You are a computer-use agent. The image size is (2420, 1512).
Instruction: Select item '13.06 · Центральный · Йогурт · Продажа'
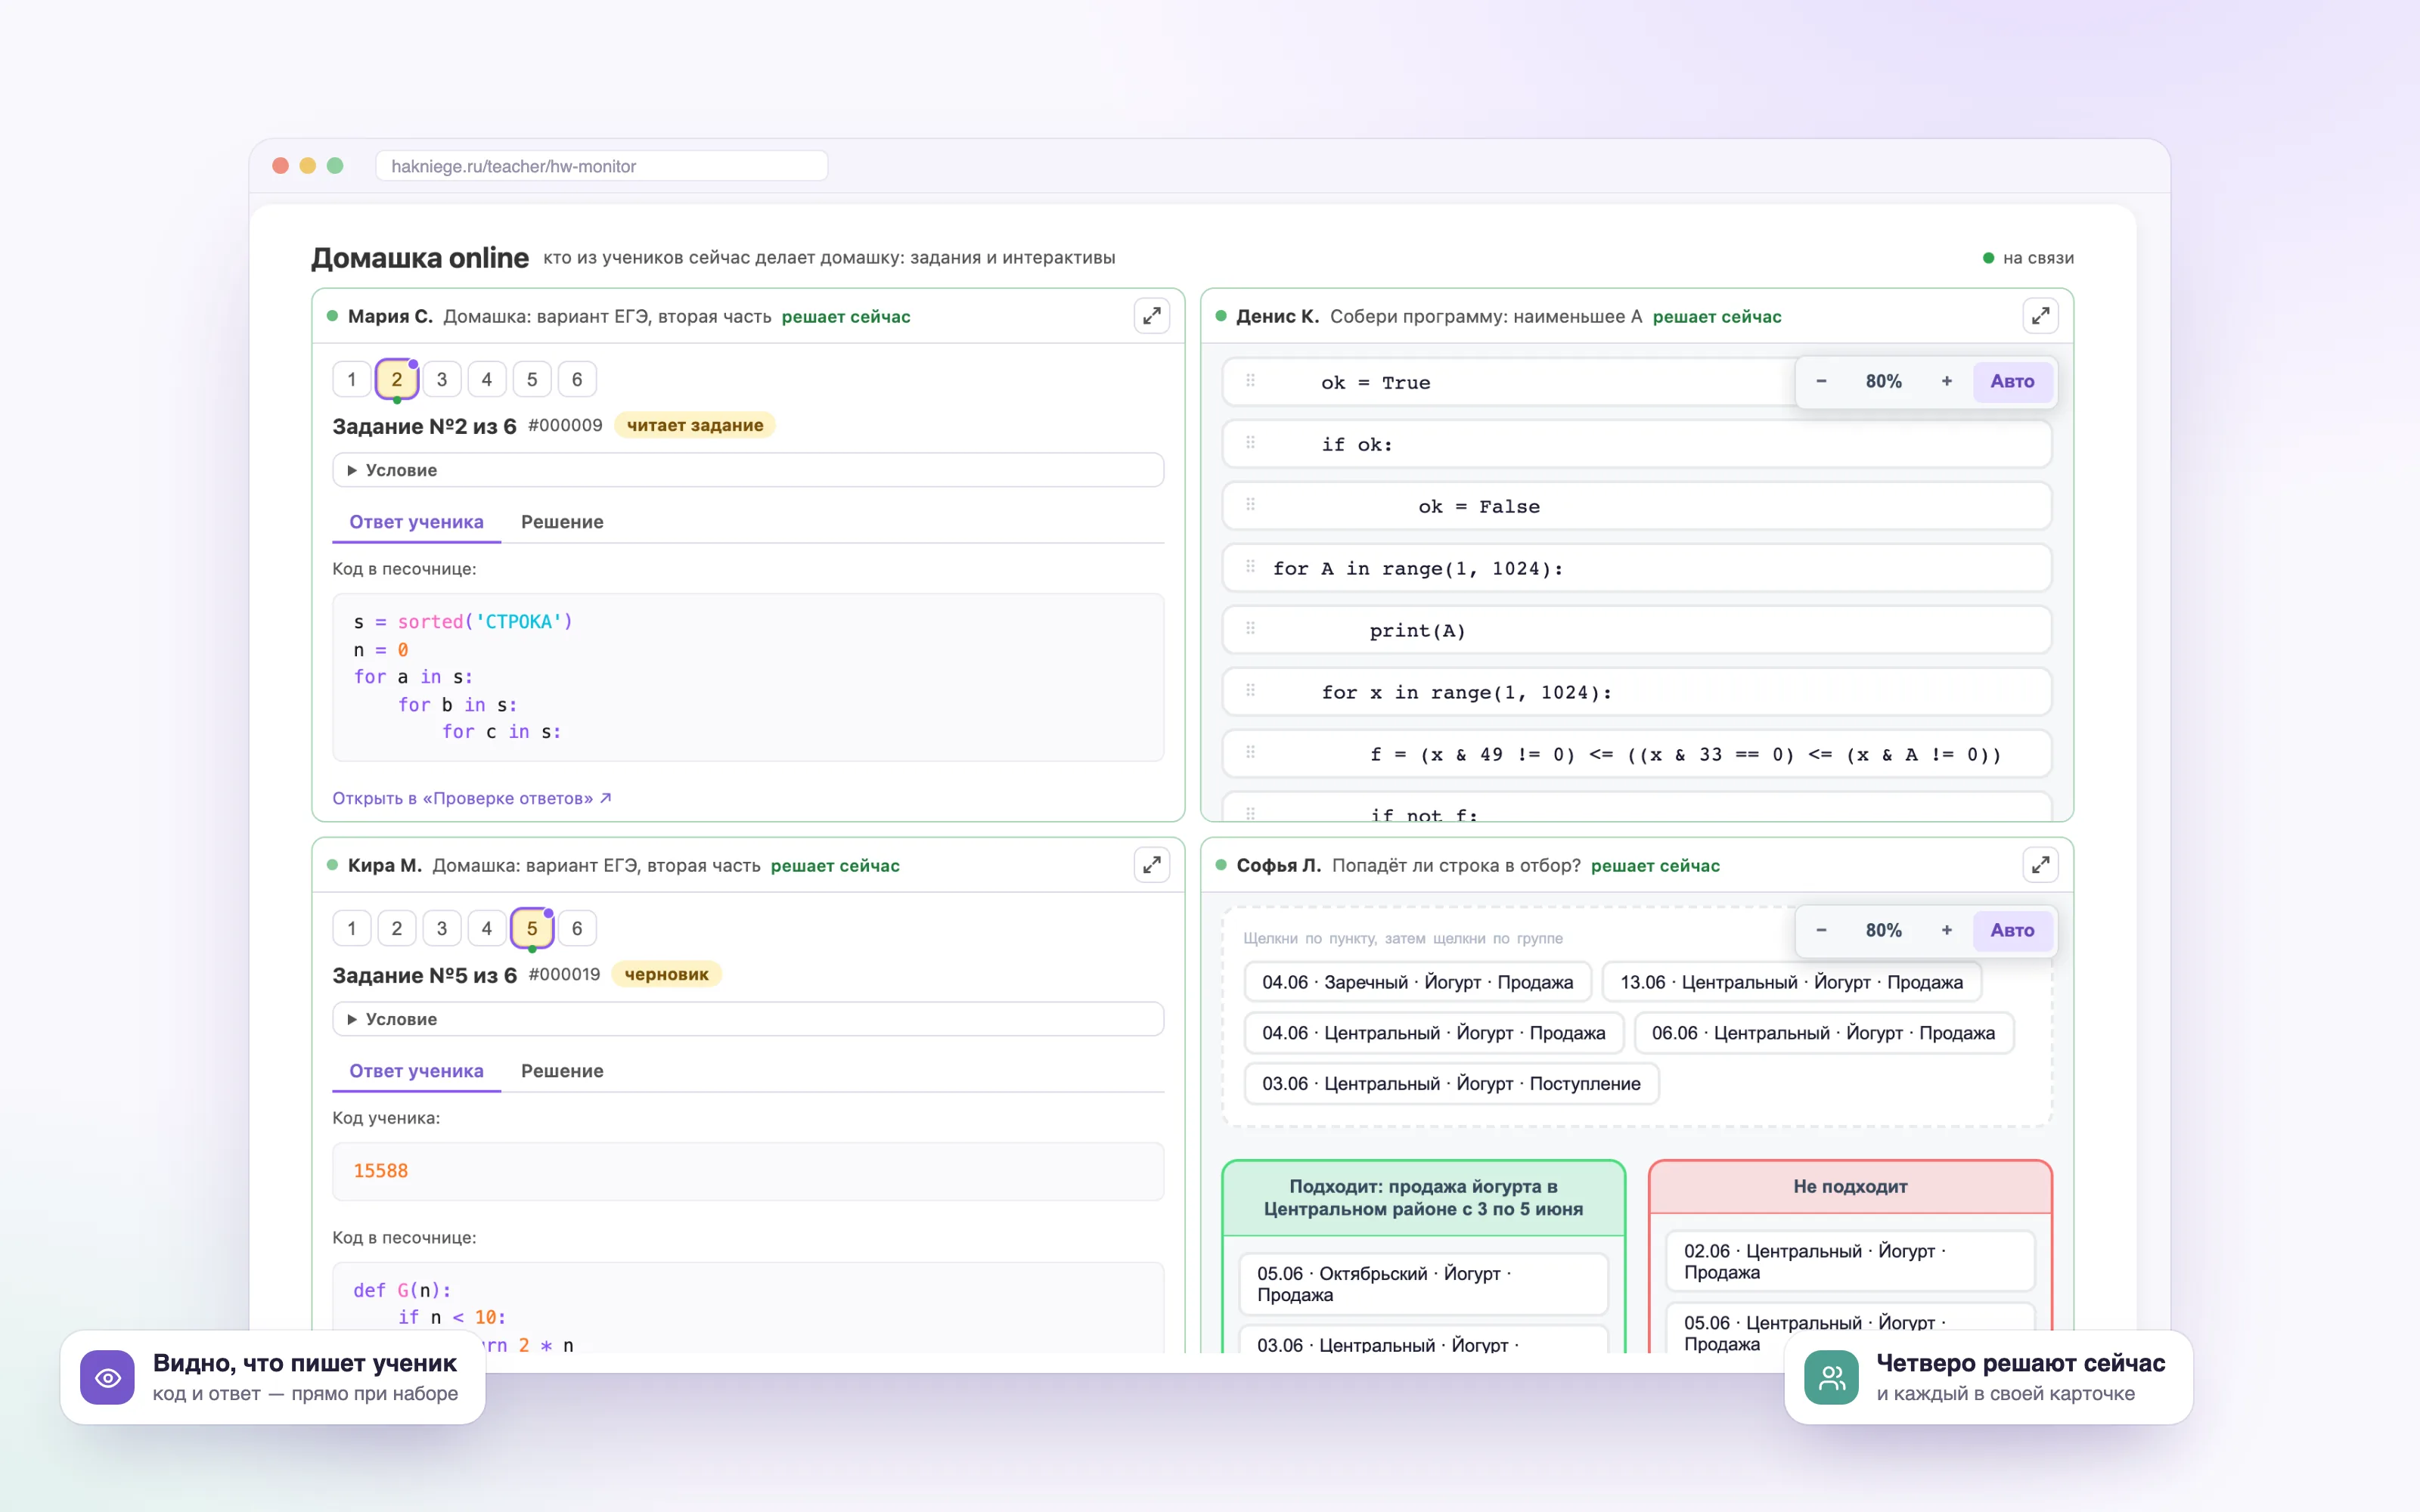[x=1791, y=982]
